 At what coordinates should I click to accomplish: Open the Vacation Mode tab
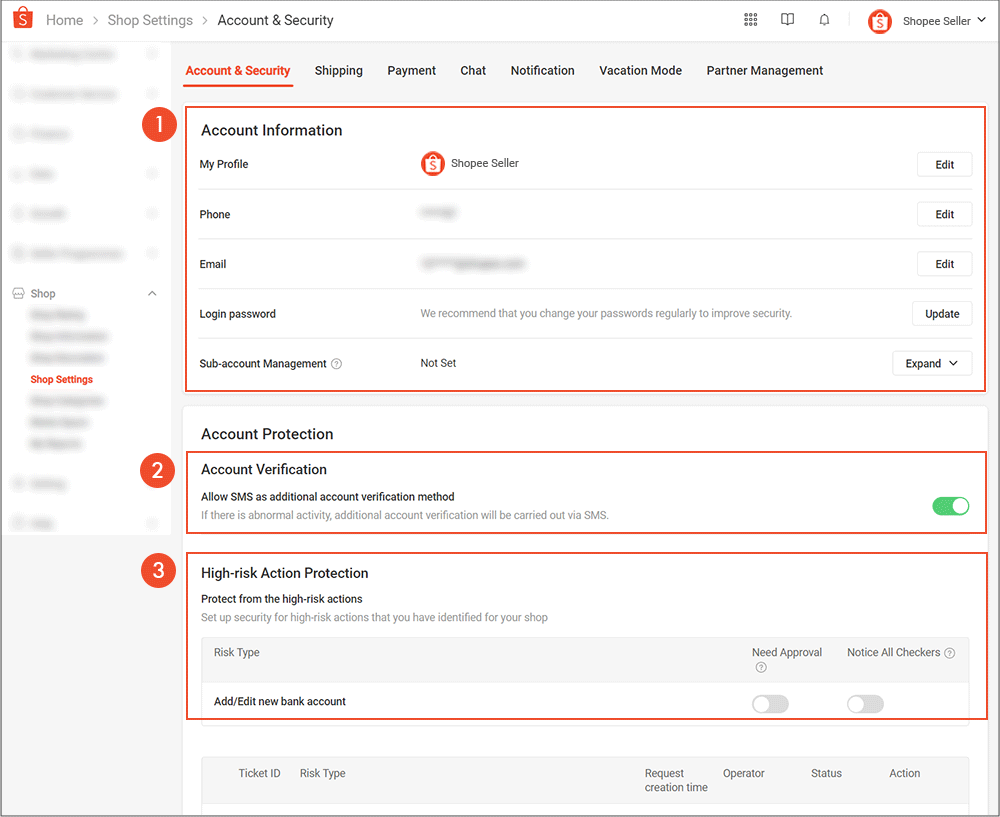point(640,70)
